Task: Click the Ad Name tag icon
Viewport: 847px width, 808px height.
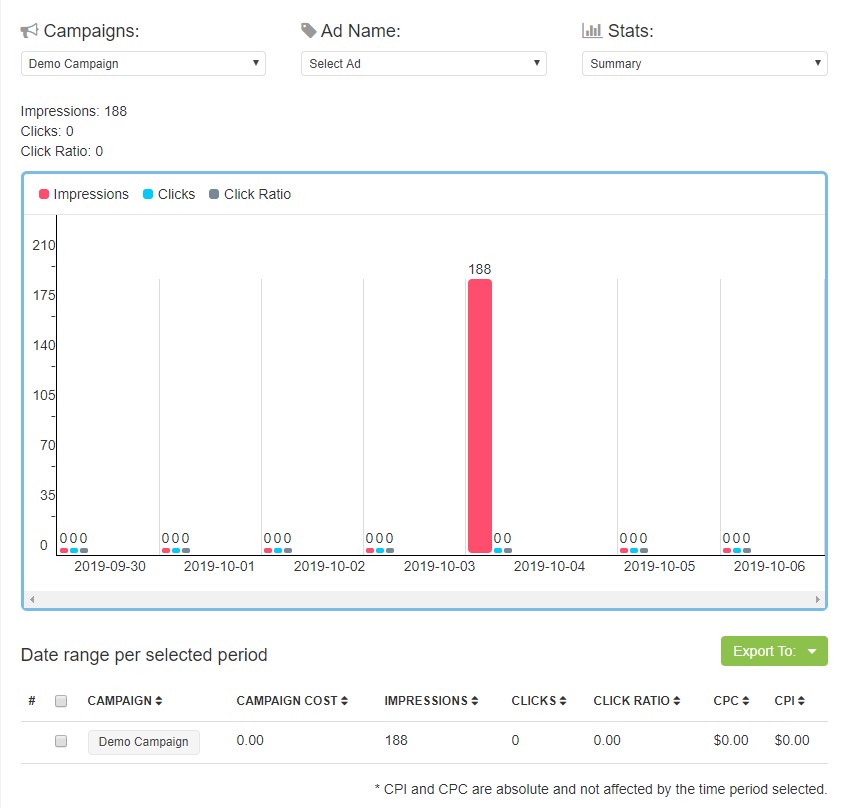Action: (x=309, y=31)
